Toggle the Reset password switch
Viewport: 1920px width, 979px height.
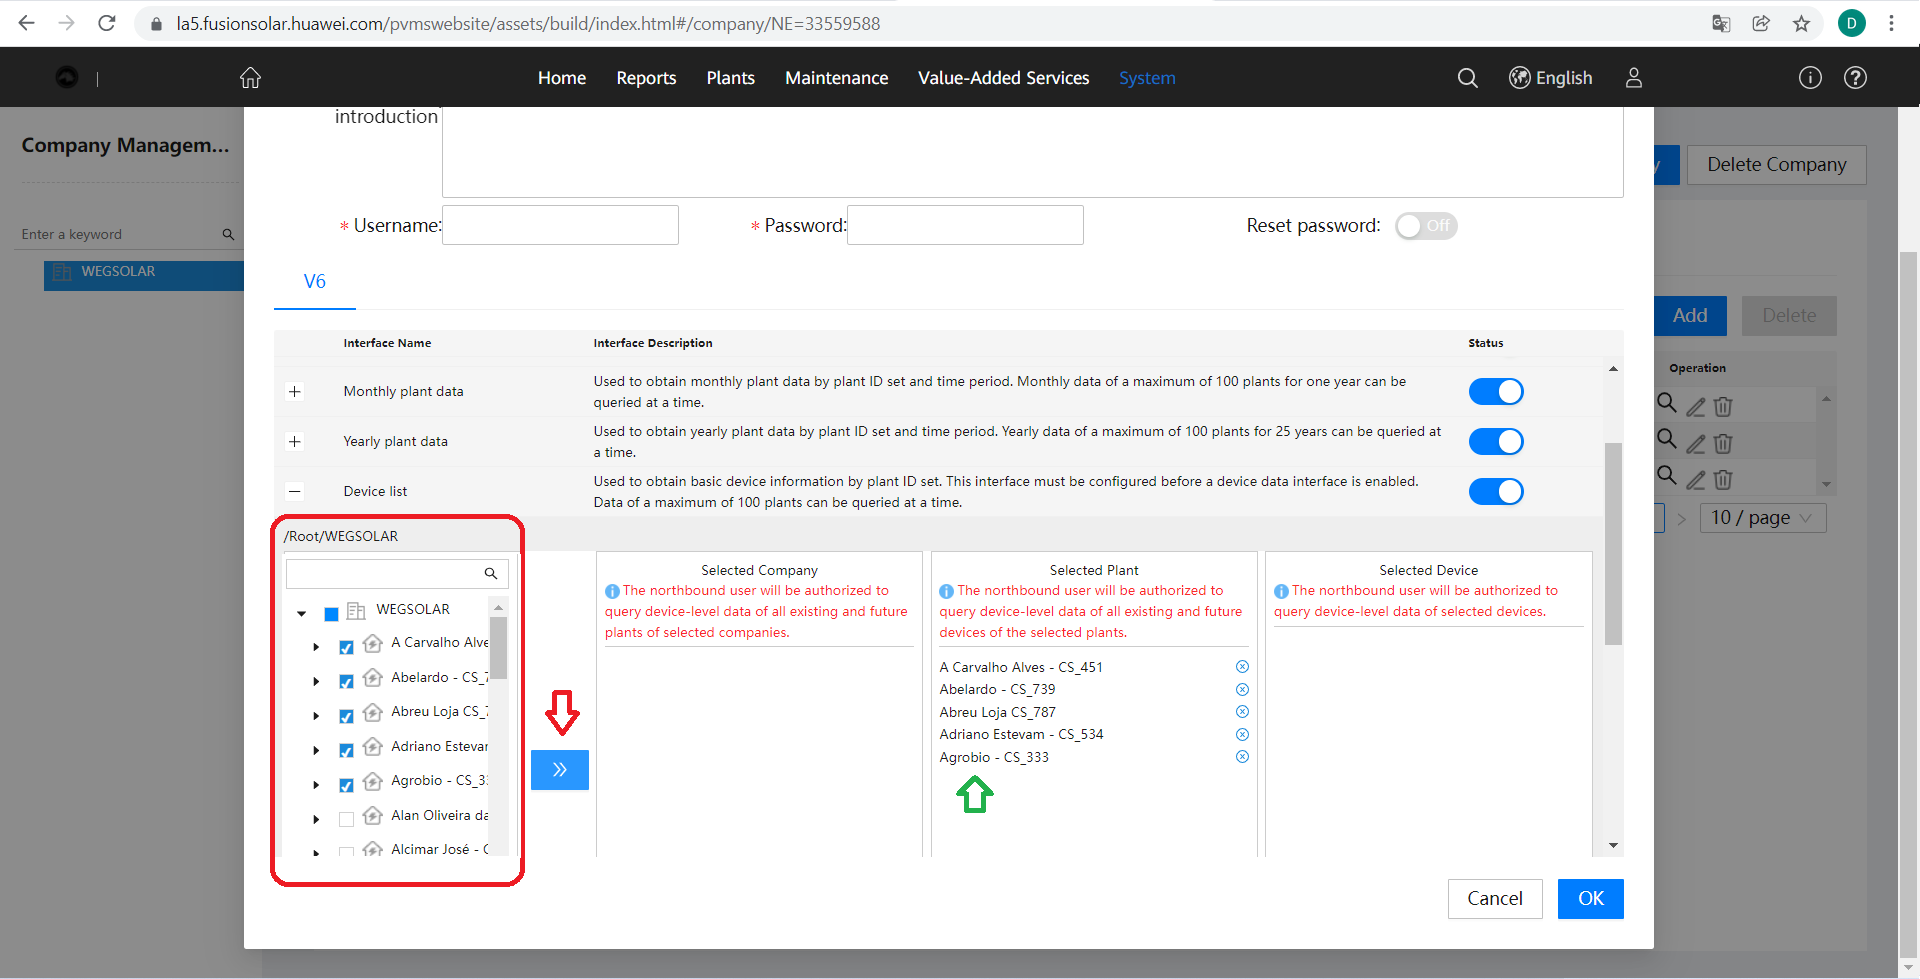tap(1426, 226)
